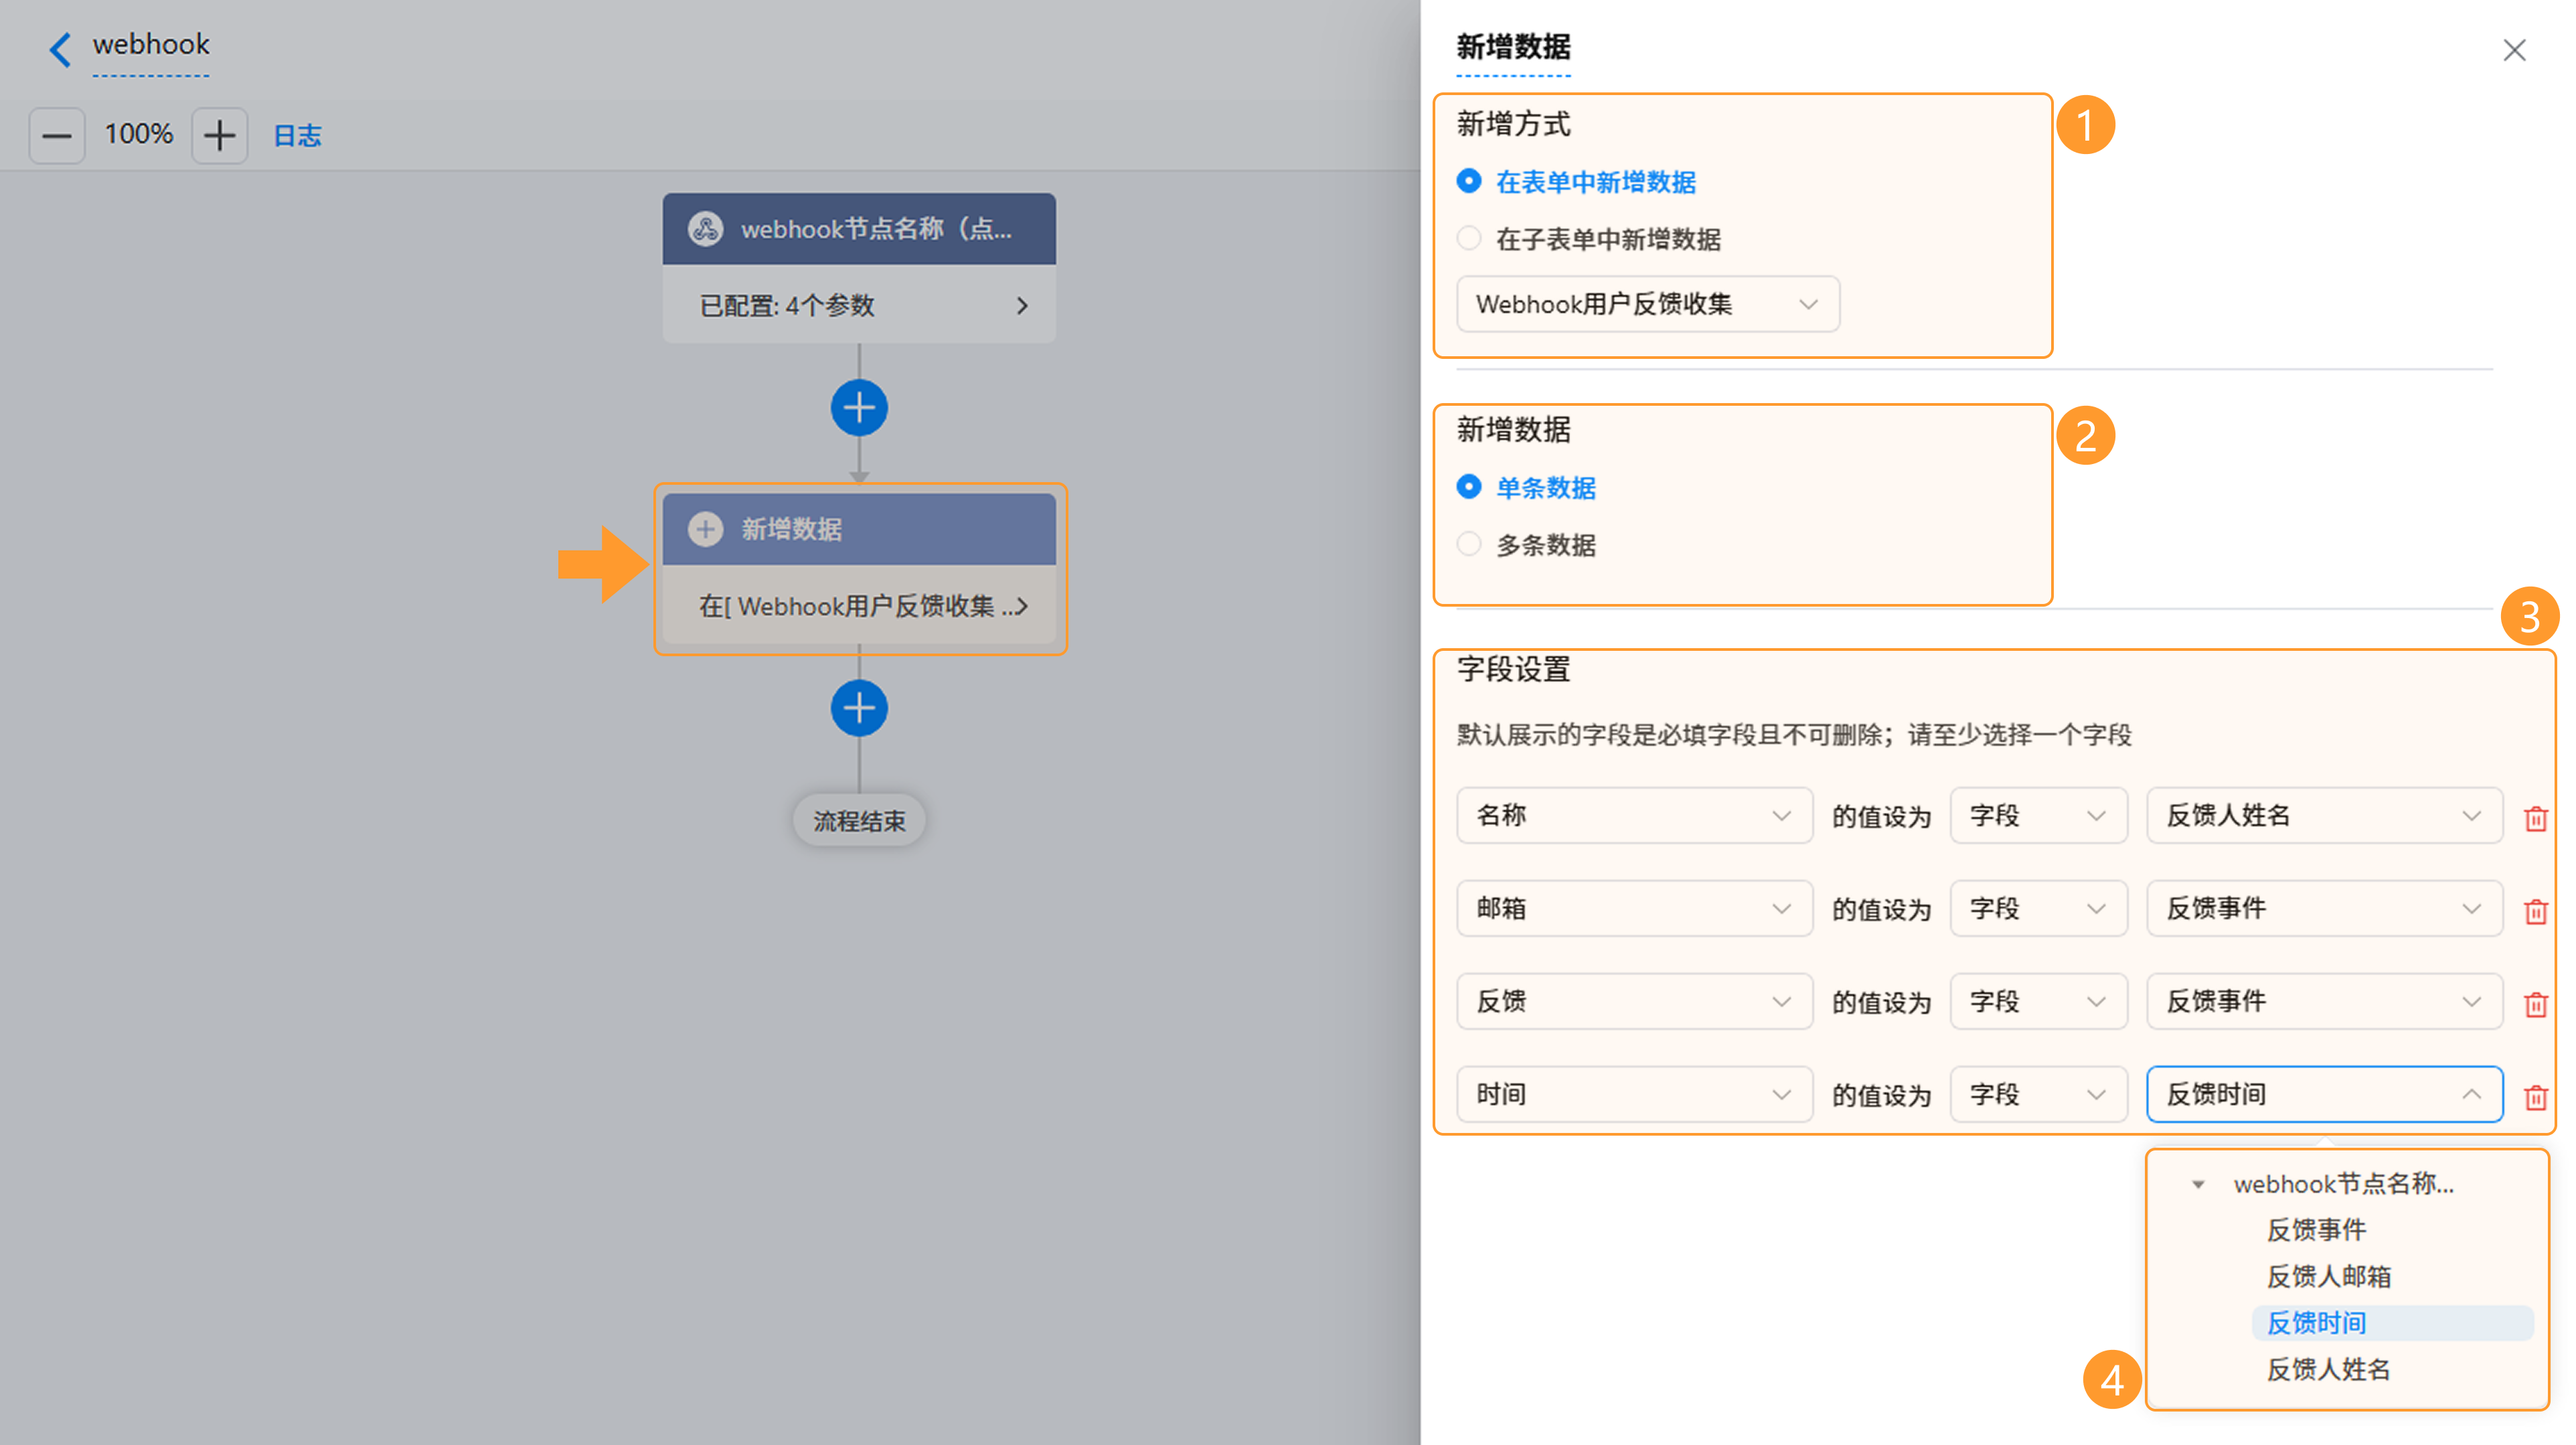Screen dimensions: 2576x1445
Task: Delete the 名称 field mapping row
Action: pyautogui.click(x=2536, y=818)
